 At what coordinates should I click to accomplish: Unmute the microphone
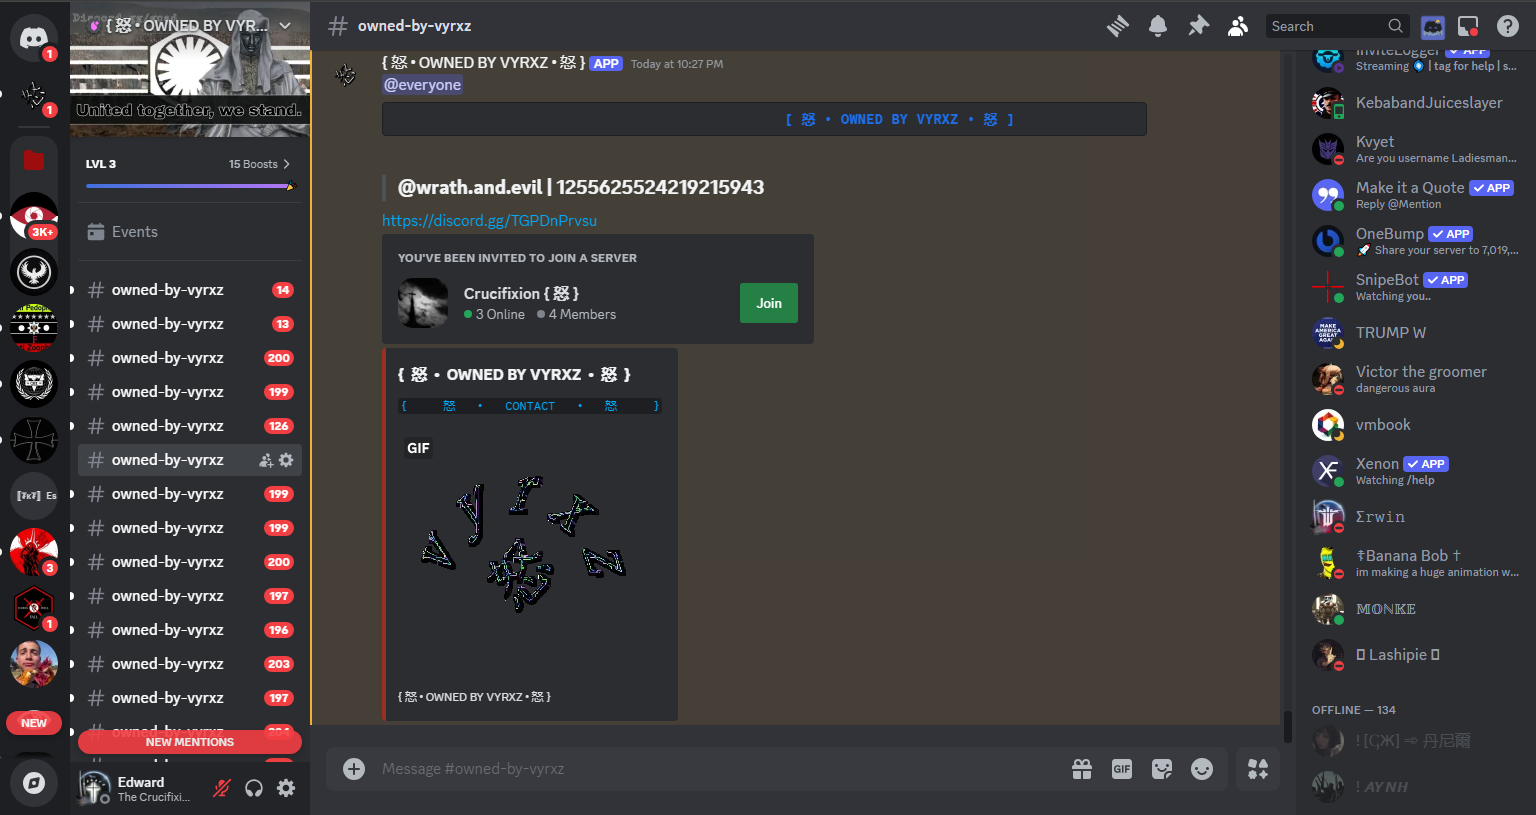click(x=222, y=788)
